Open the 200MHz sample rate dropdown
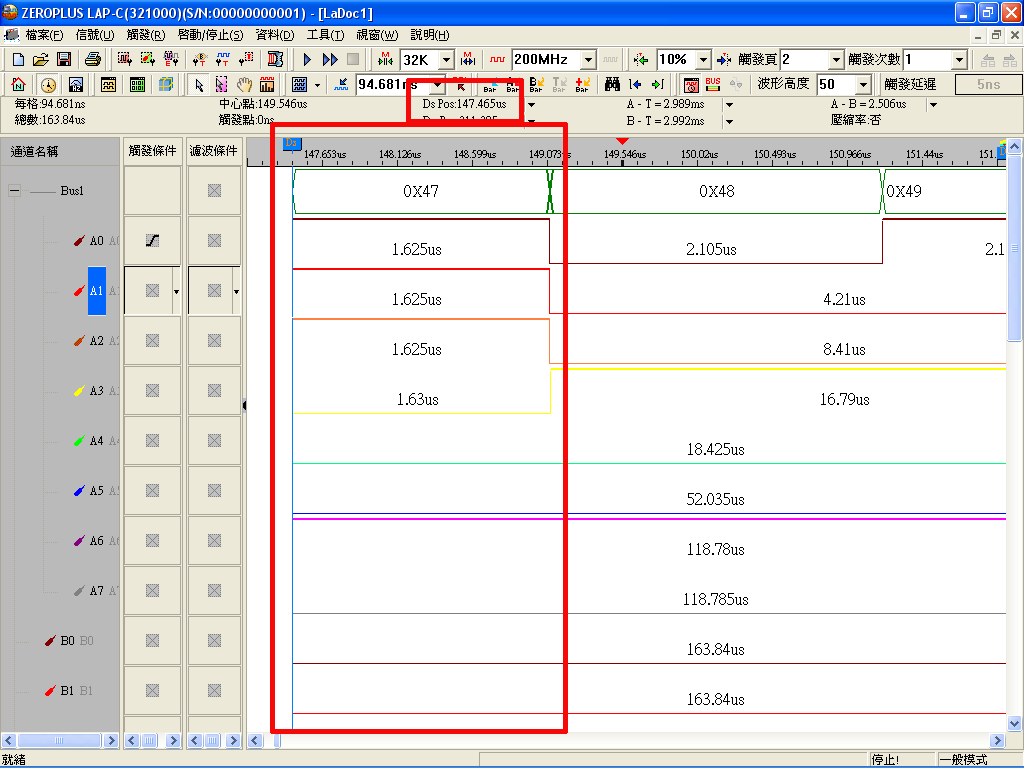Viewport: 1024px width, 768px height. point(588,60)
